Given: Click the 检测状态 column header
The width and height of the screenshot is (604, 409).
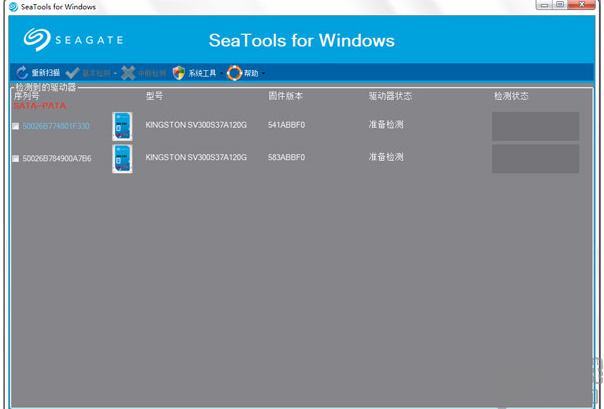Looking at the screenshot, I should (511, 96).
